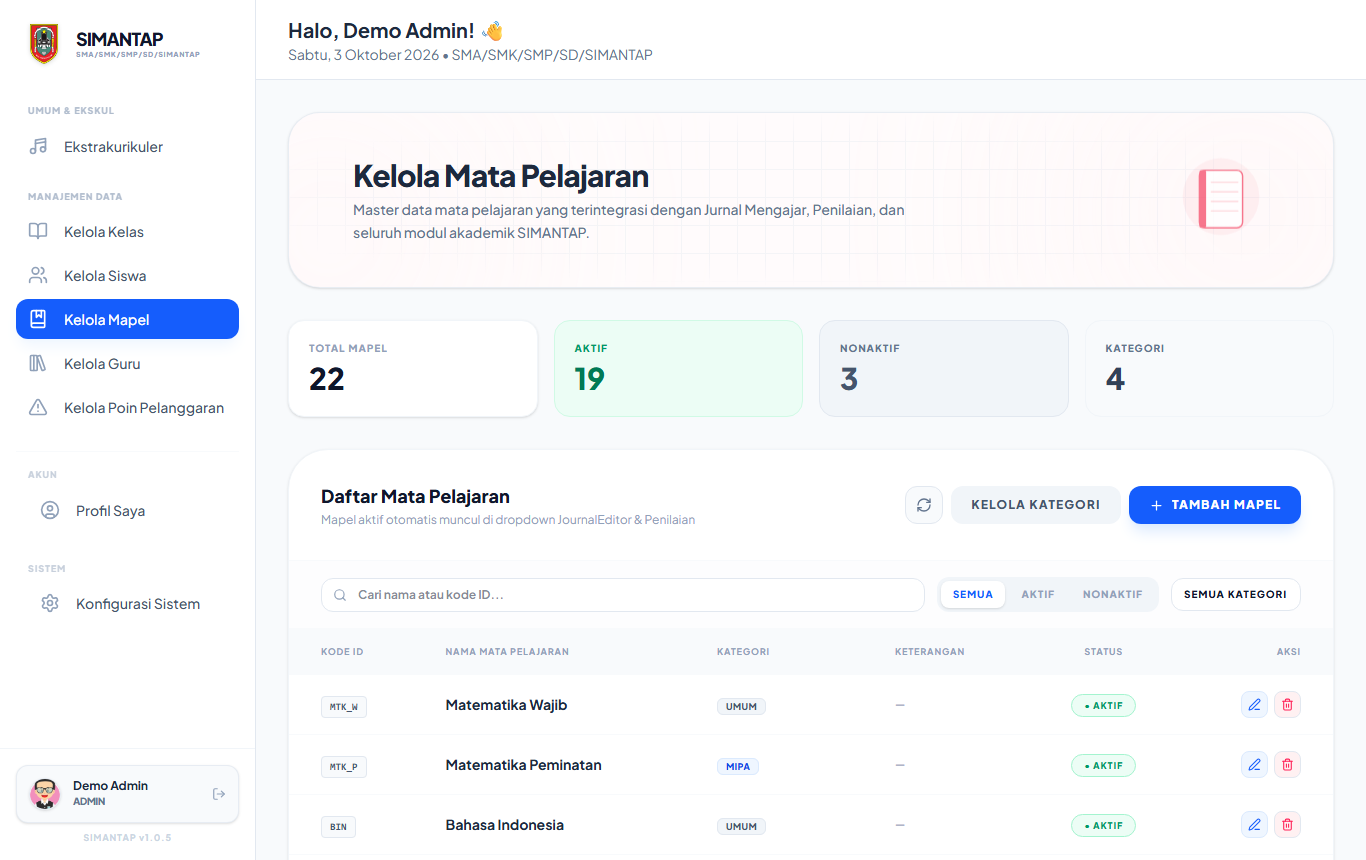Click the Kelola Guru library icon
This screenshot has width=1366, height=860.
pos(38,364)
